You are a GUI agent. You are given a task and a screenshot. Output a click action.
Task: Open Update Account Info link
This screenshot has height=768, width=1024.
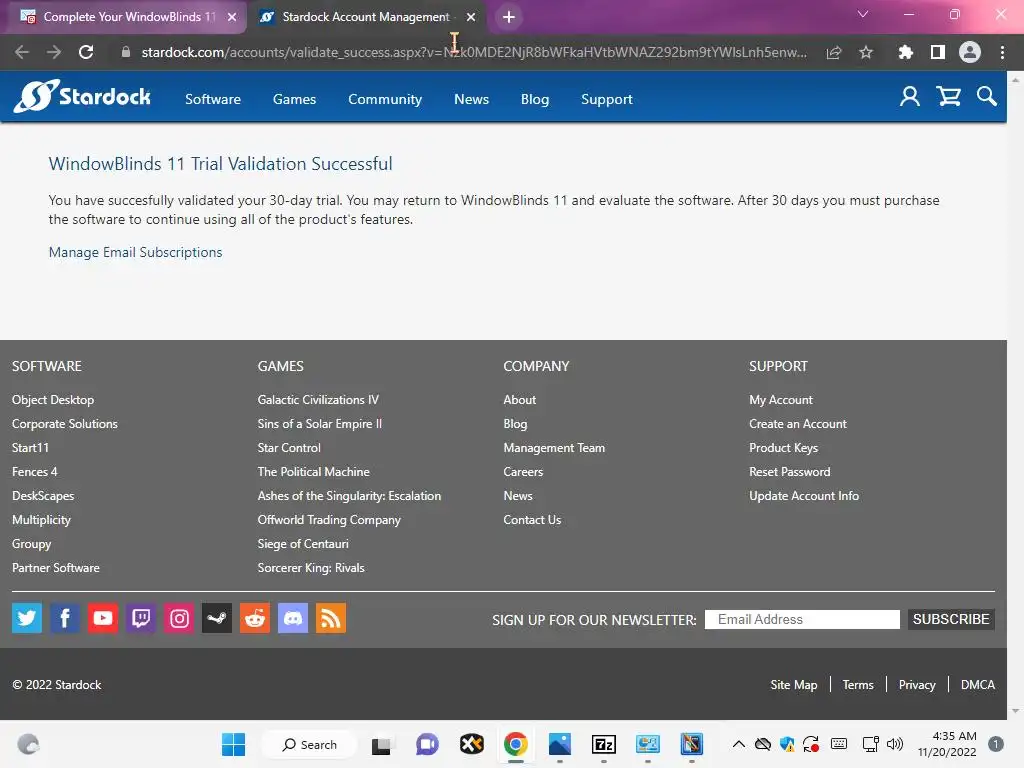point(804,496)
